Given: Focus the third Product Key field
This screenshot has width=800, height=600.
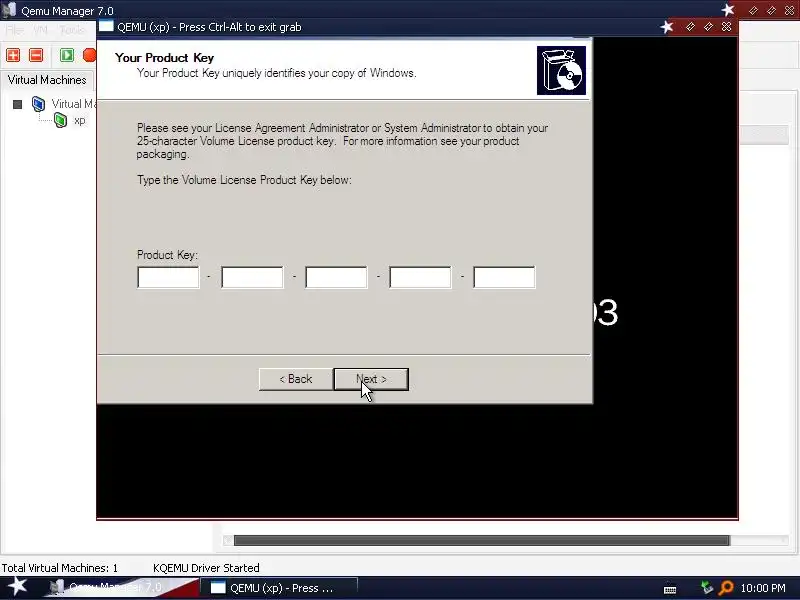Looking at the screenshot, I should [336, 277].
